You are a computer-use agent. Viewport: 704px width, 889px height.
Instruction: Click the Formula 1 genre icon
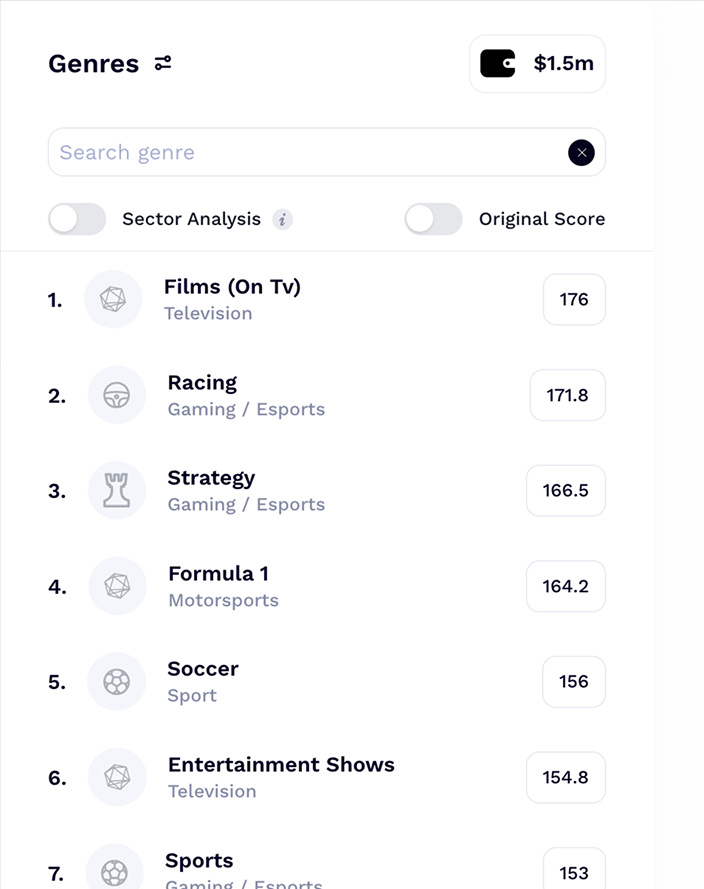click(x=117, y=586)
